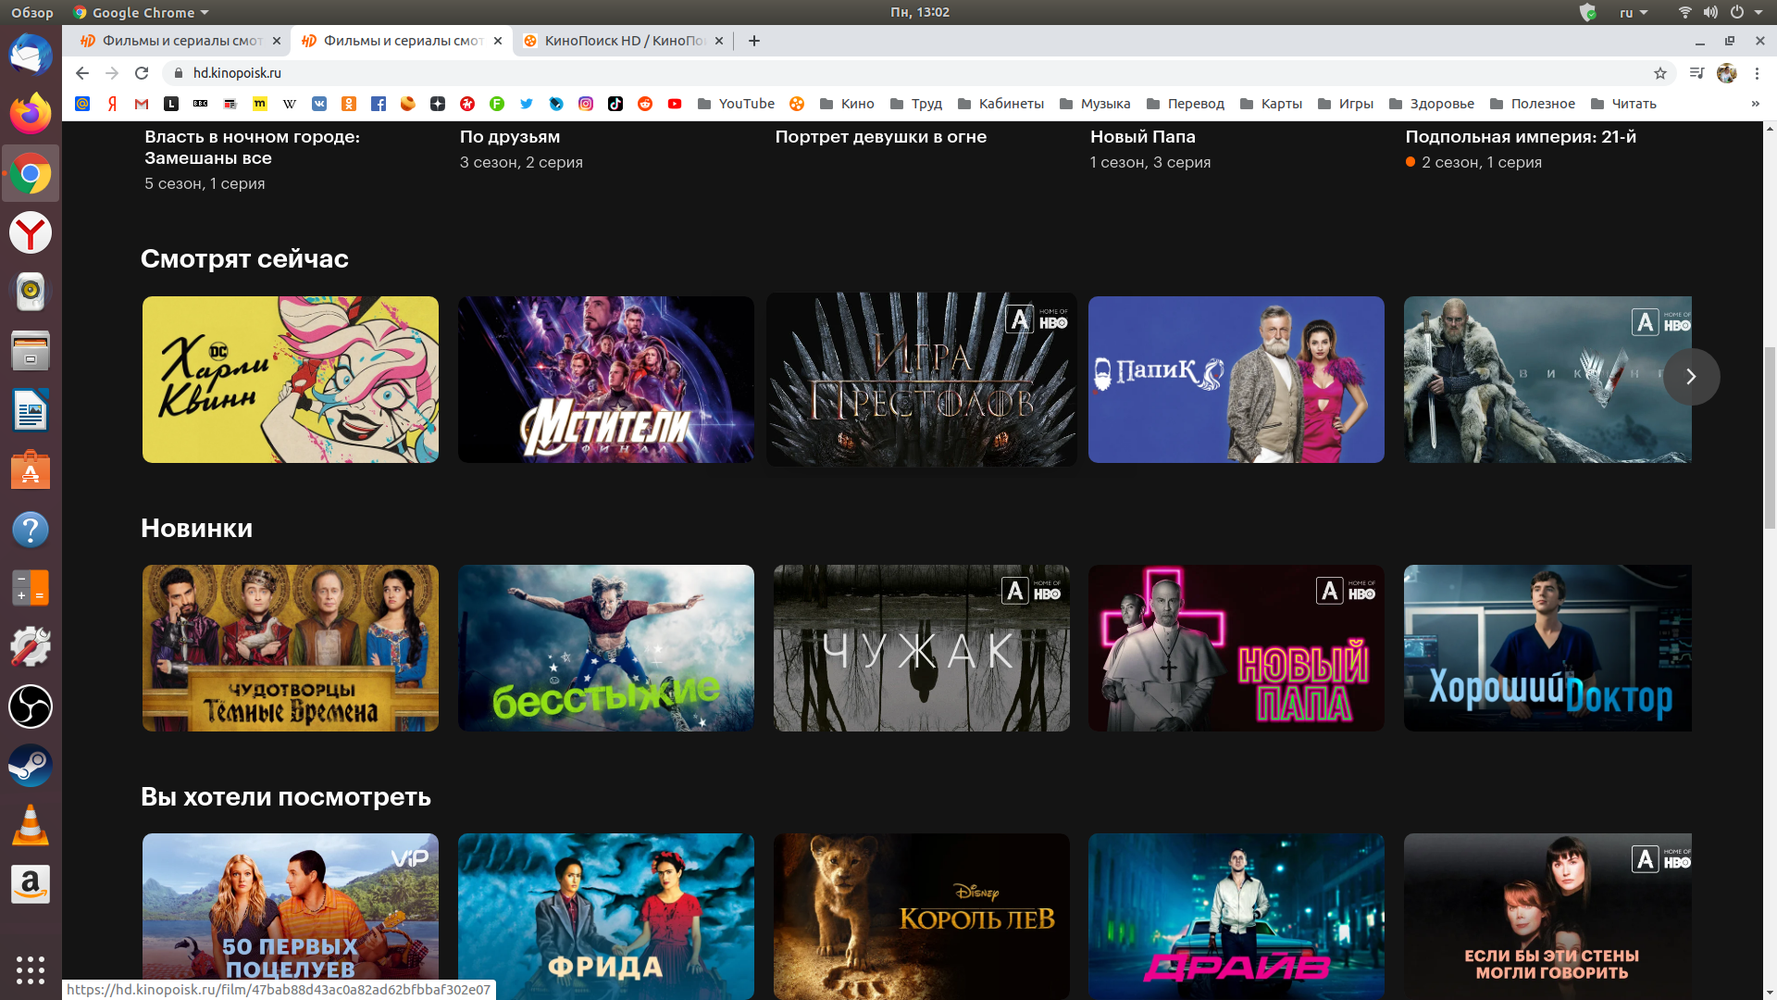Open the Портрет девушки в огне title
Screen dimensions: 1777x1000
[x=881, y=137]
